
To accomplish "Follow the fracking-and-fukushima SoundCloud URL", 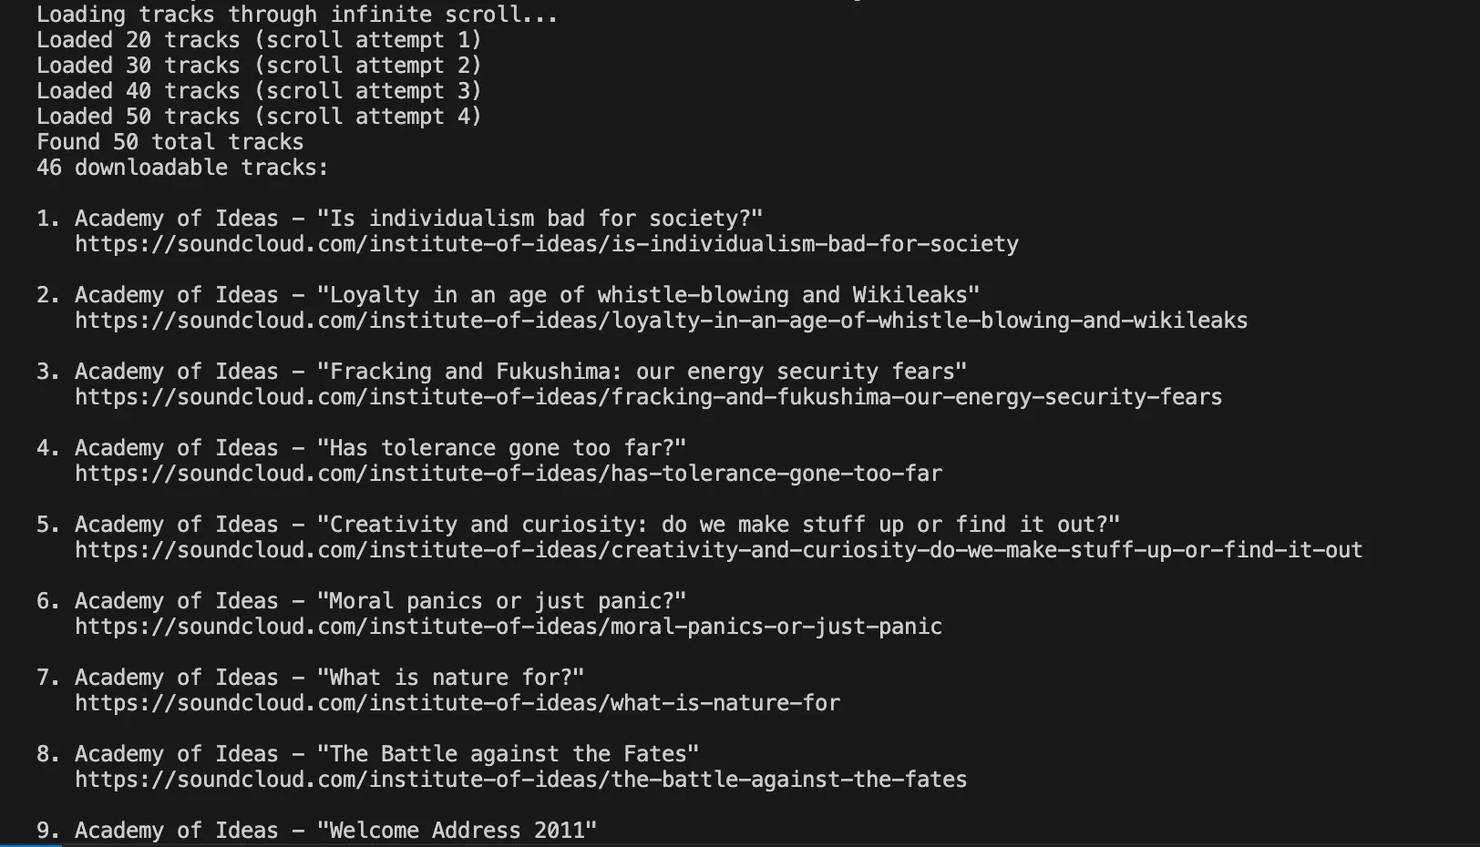I will tap(648, 398).
